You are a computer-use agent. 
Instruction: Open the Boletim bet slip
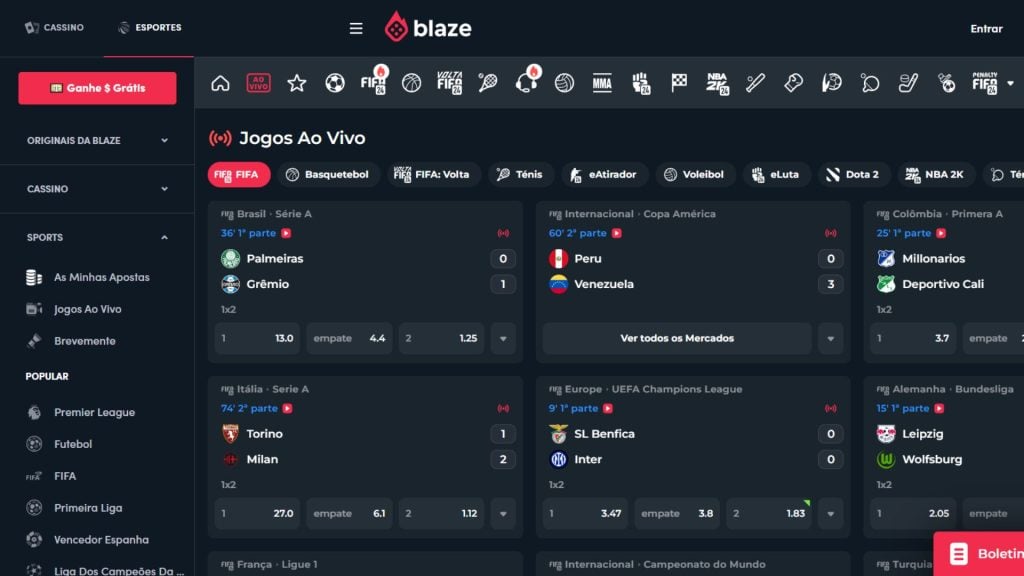[x=979, y=554]
